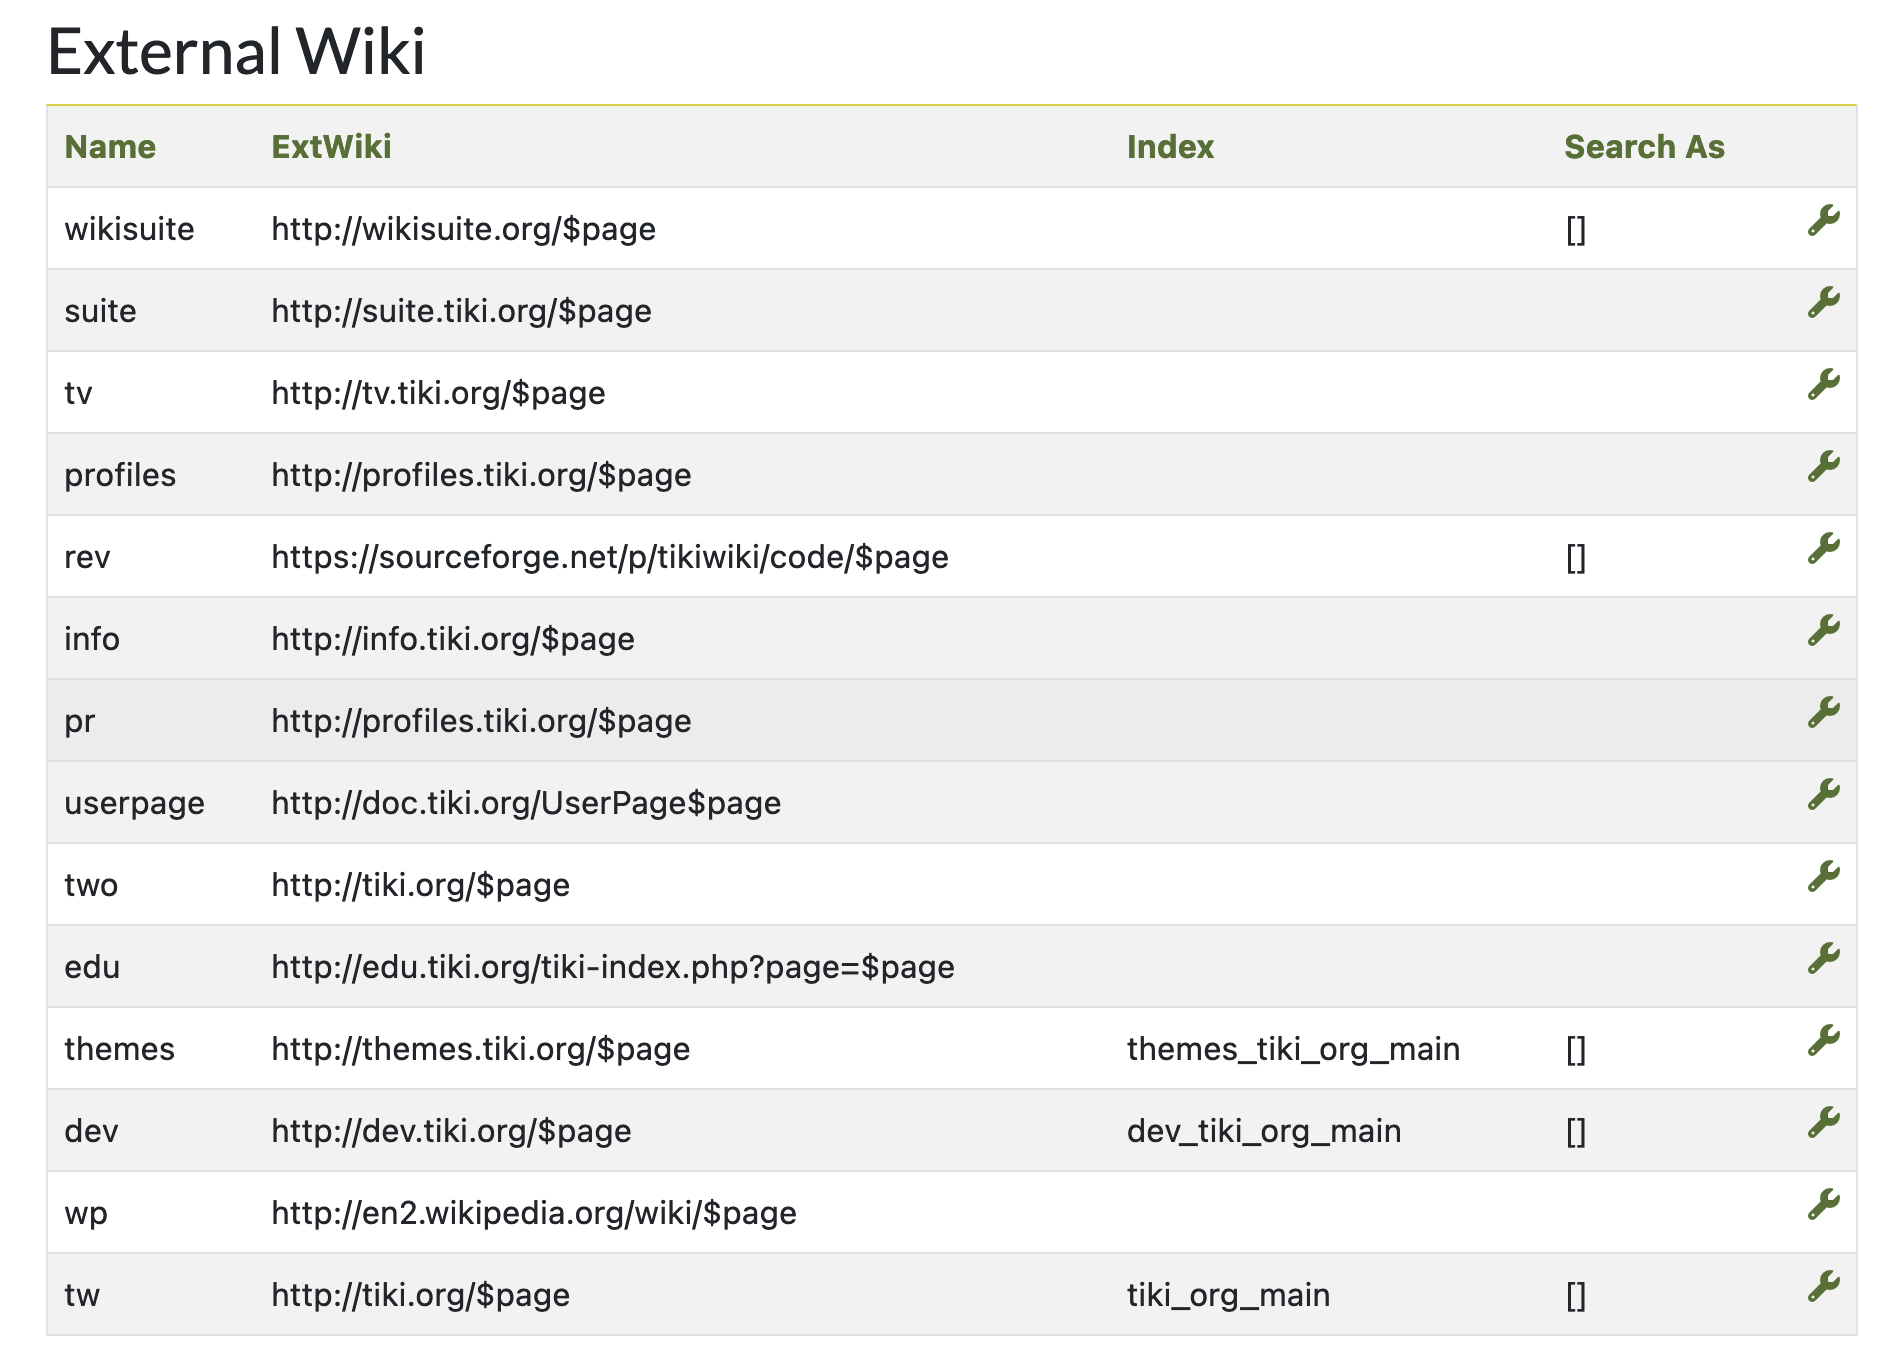Select the name cell 'dev'
The image size is (1904, 1360).
coord(91,1131)
